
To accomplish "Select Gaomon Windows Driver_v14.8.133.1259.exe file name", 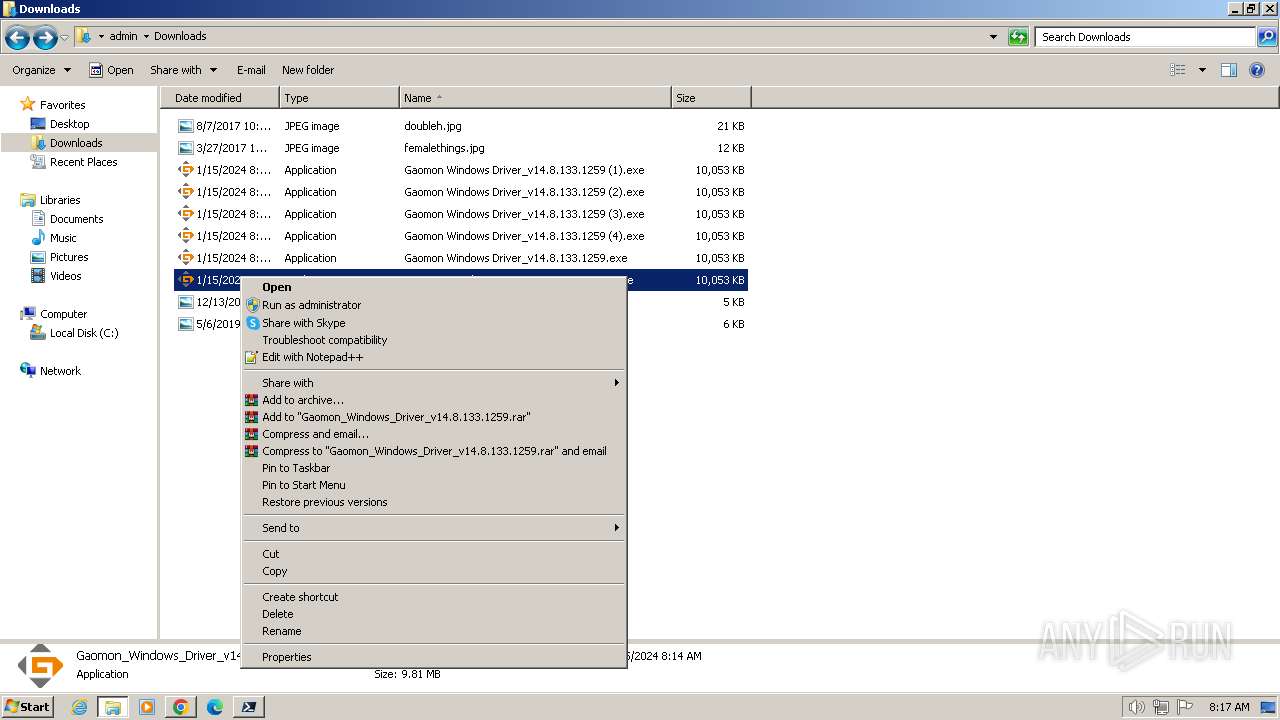I will pos(516,258).
